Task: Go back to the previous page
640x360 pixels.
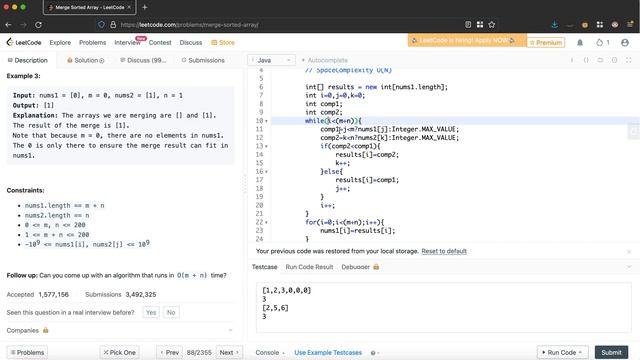Action: tap(8, 24)
